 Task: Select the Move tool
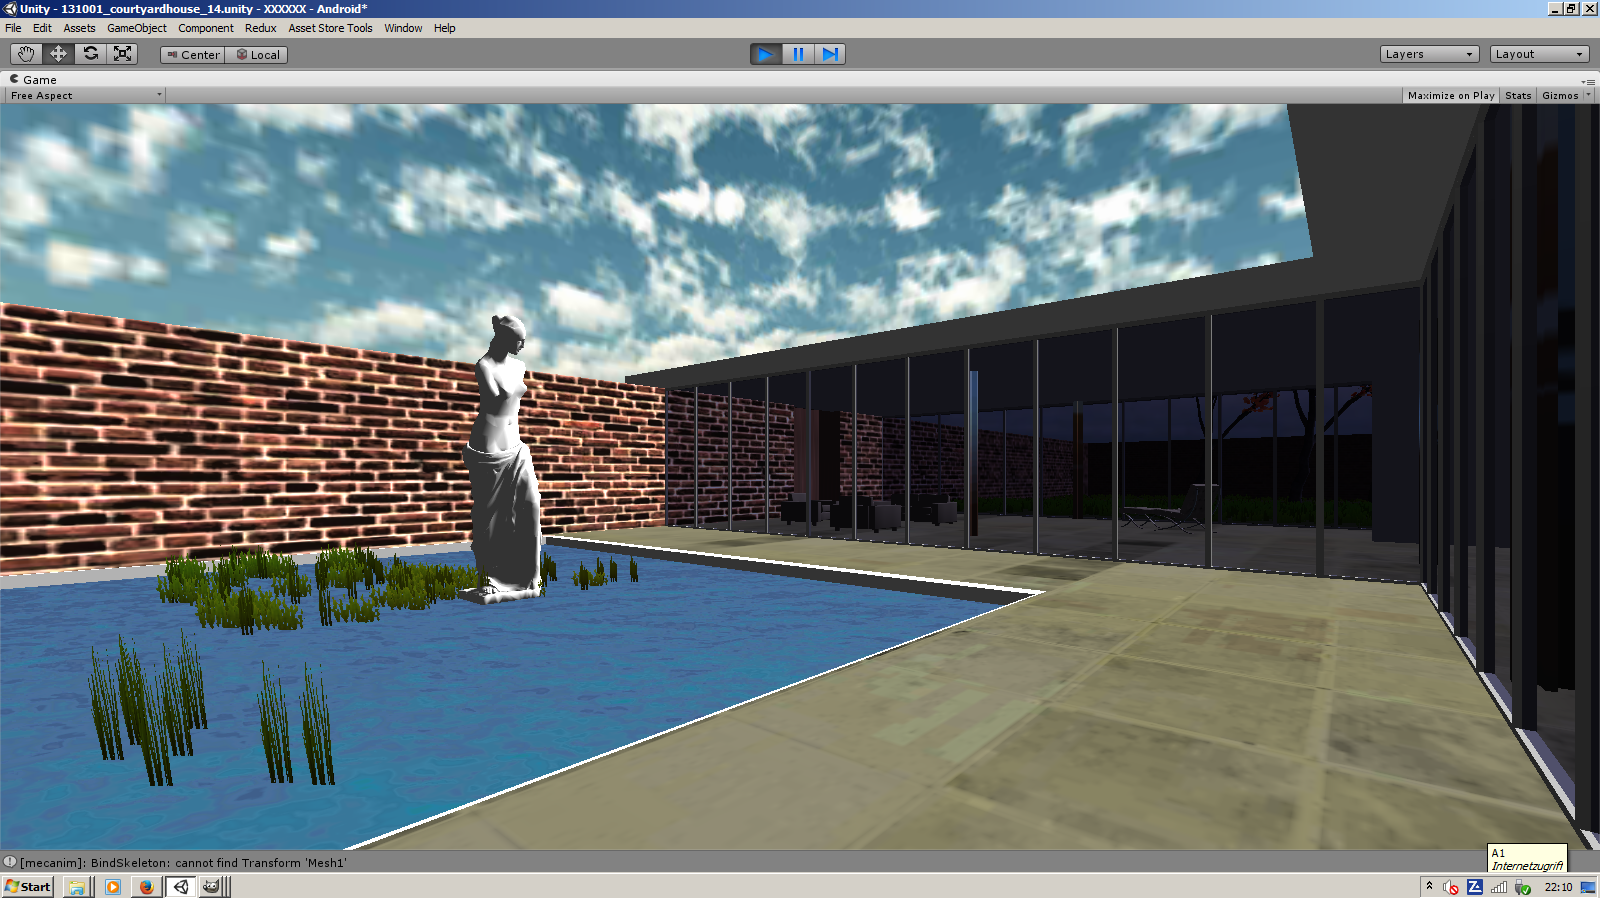[58, 54]
